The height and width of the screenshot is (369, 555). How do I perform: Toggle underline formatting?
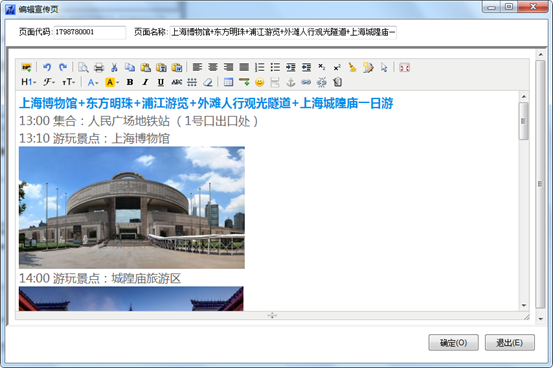pyautogui.click(x=161, y=82)
